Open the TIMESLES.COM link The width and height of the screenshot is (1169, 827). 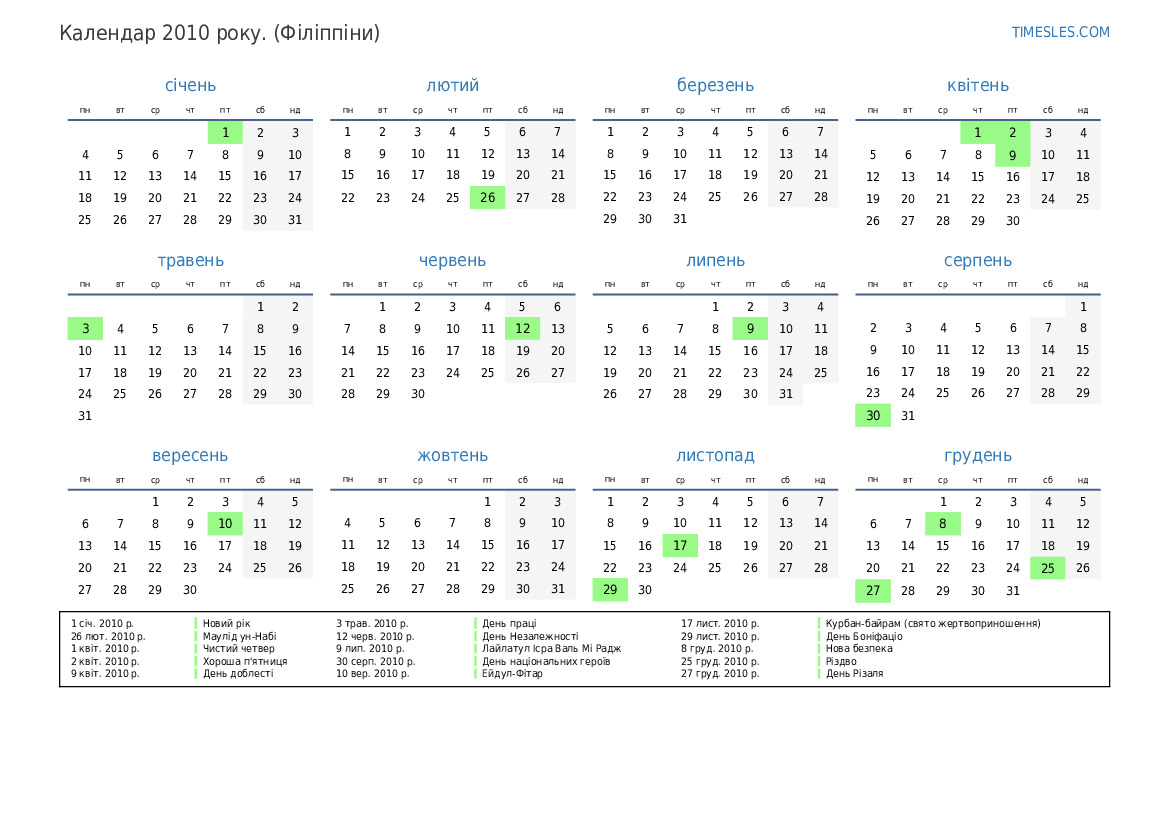[x=1060, y=32]
